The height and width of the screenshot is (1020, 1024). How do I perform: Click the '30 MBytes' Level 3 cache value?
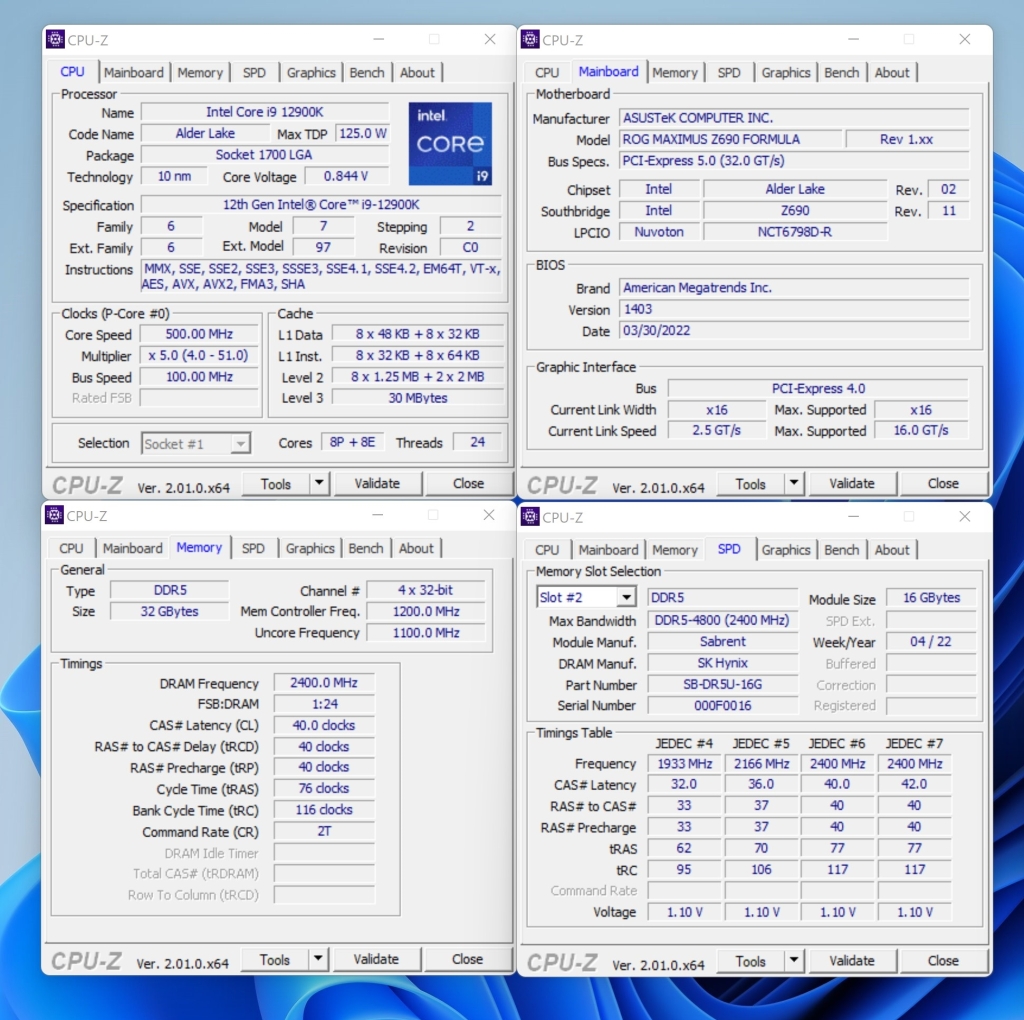coord(418,398)
